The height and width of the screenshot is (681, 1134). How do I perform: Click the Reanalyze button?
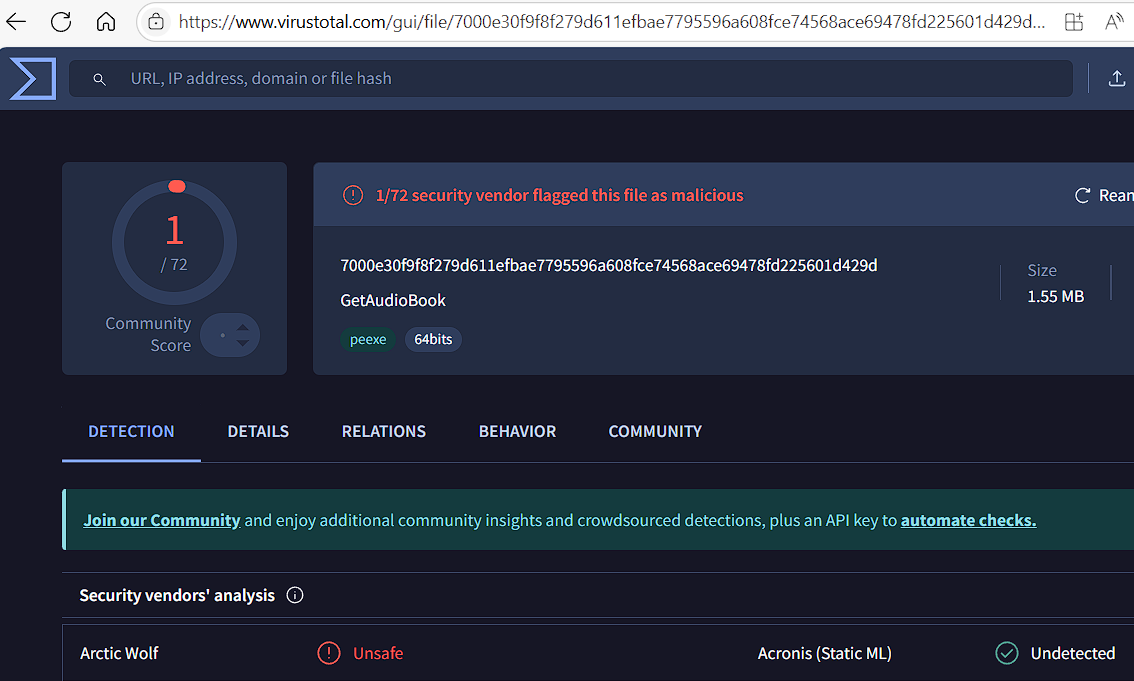tap(1103, 195)
